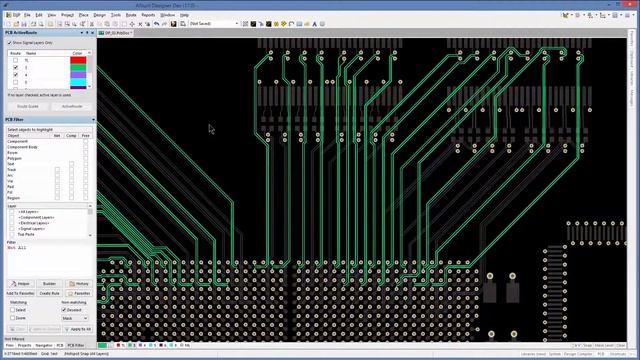Click the Move selection cross icon
Screen dimensions: 640x360
(x=132, y=24)
